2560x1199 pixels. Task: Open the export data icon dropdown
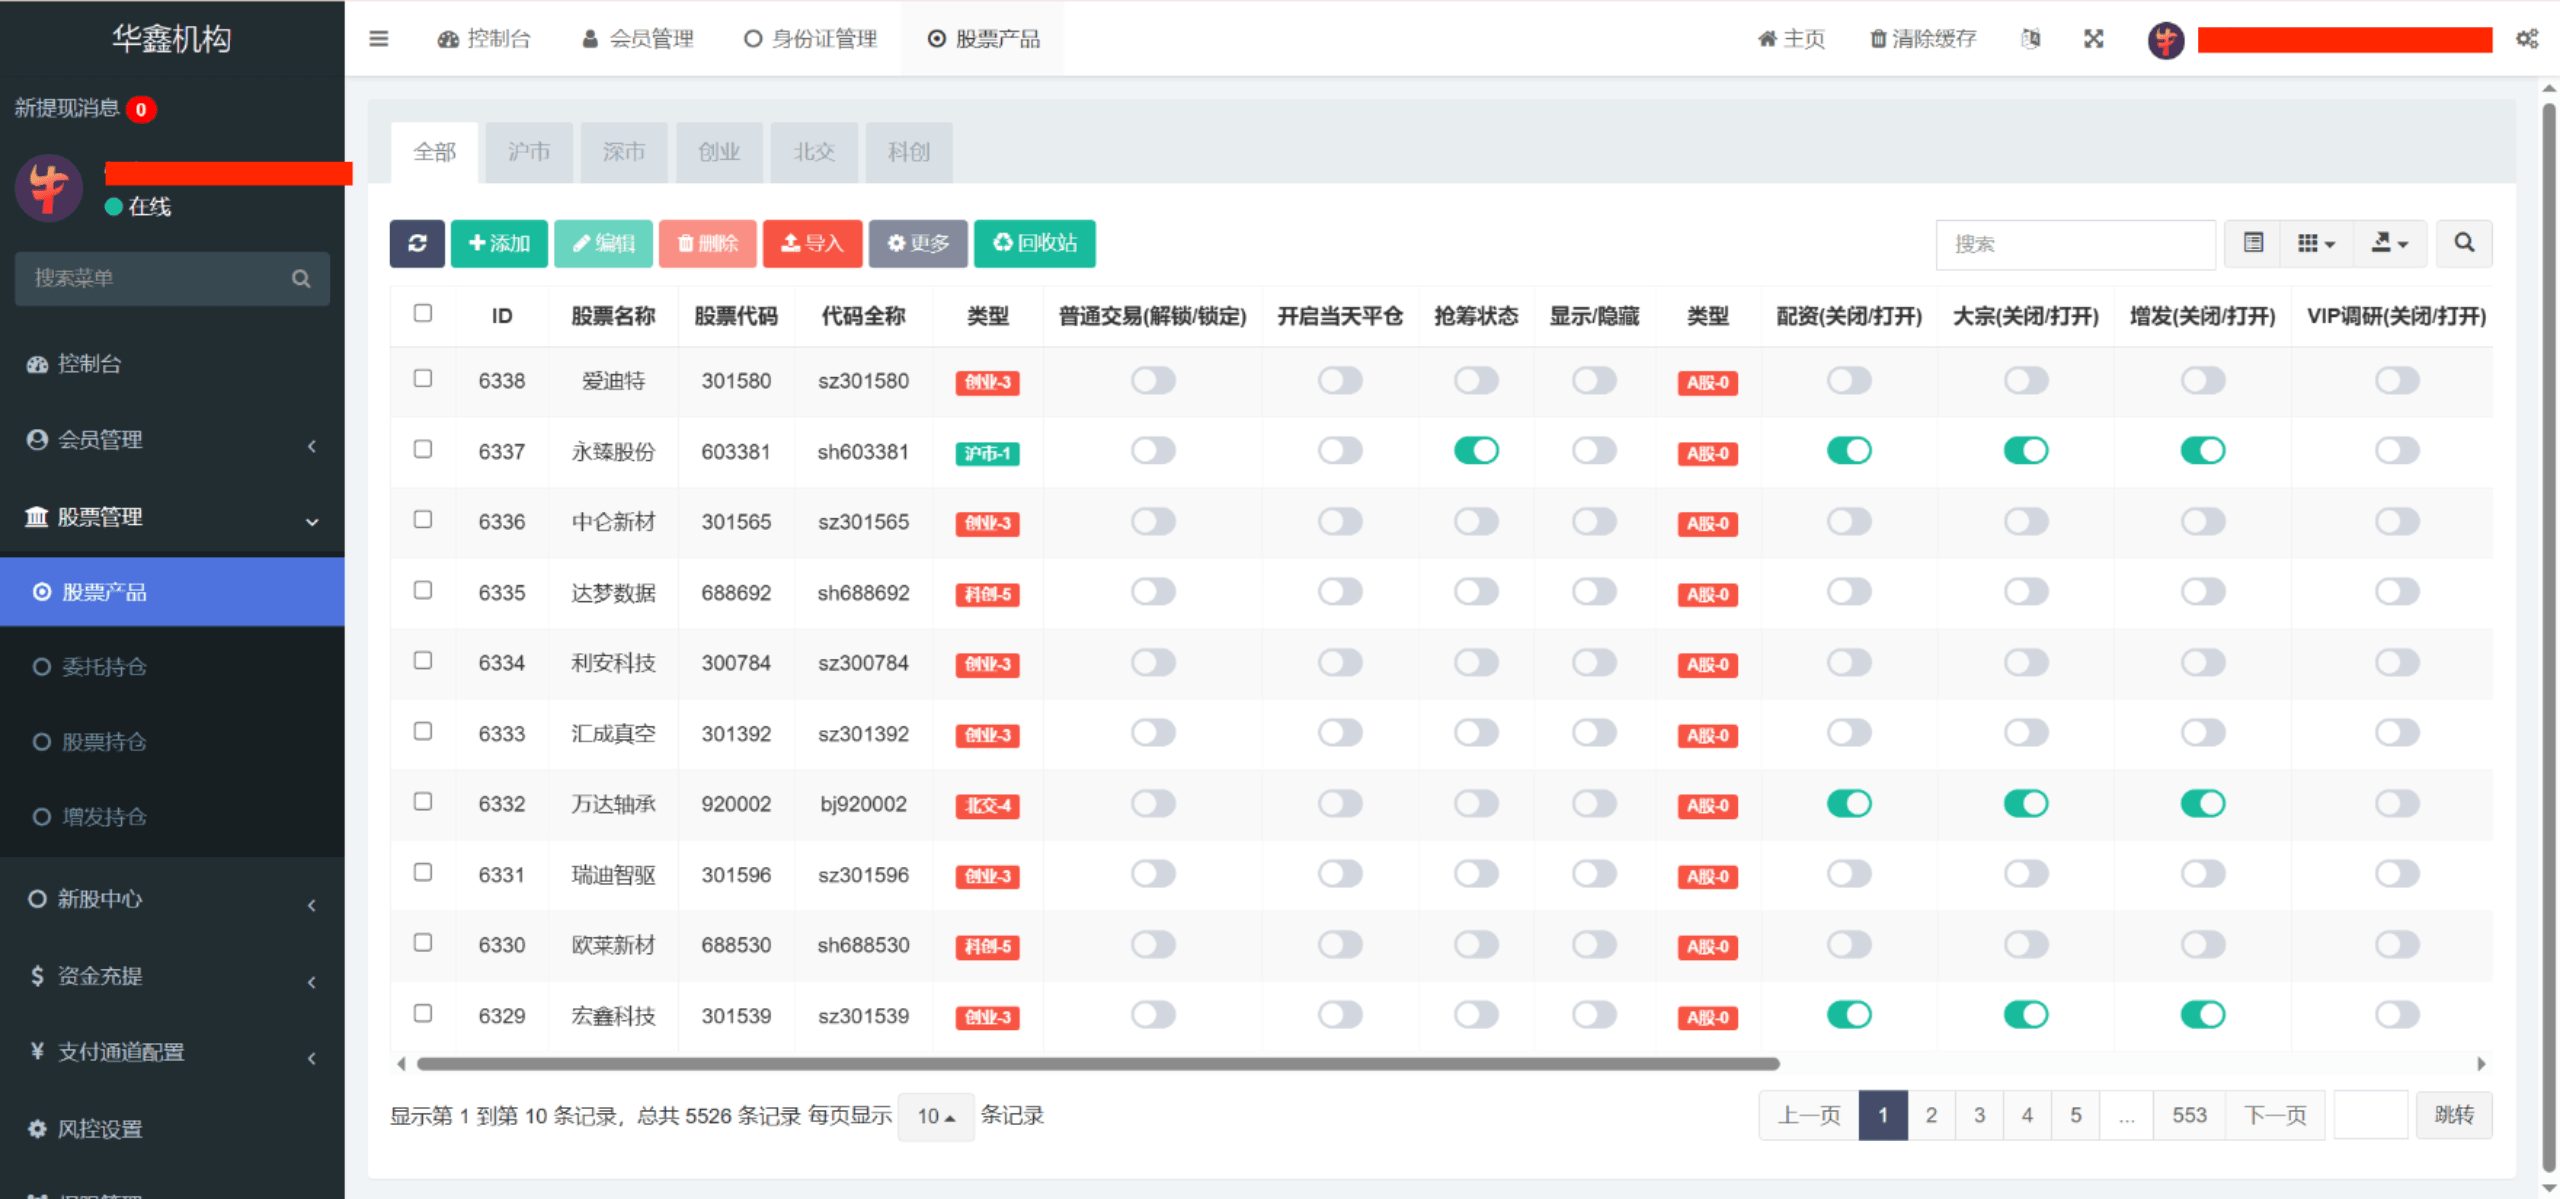[2390, 243]
